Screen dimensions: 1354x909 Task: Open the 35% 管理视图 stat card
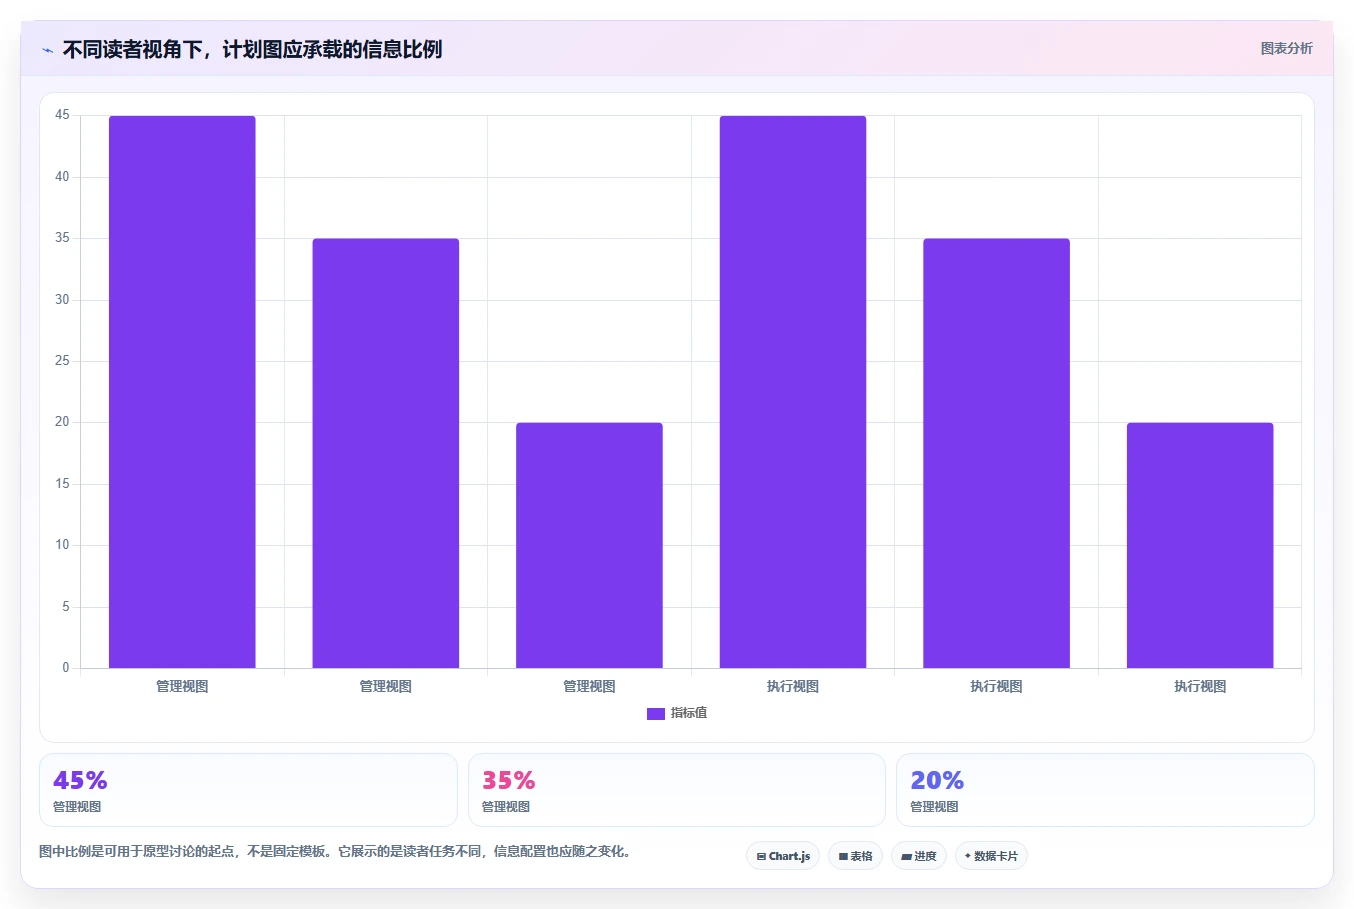[677, 790]
